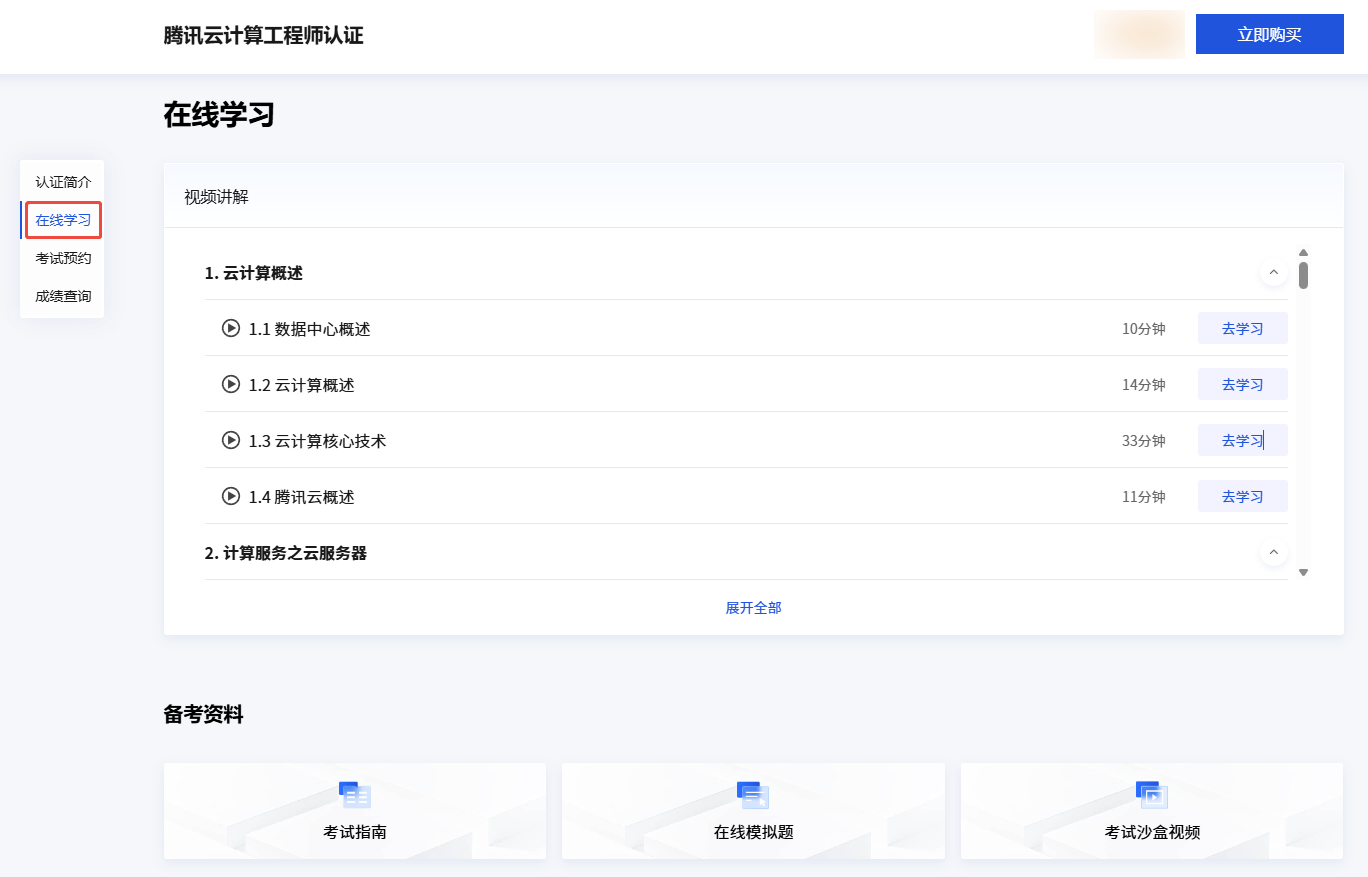Open the 在线模拟题 card
1368x877 pixels.
pos(753,811)
